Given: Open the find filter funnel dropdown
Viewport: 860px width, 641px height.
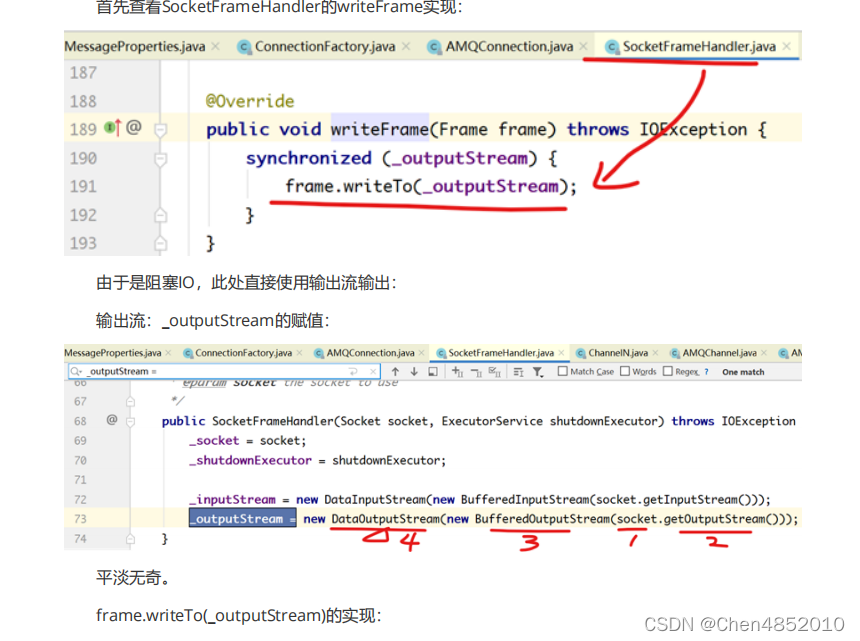Looking at the screenshot, I should [x=538, y=372].
